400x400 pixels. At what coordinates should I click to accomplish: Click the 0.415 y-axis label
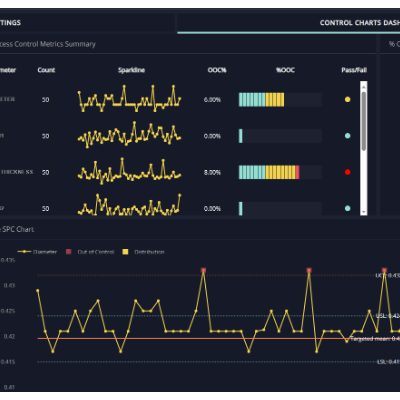click(x=8, y=362)
